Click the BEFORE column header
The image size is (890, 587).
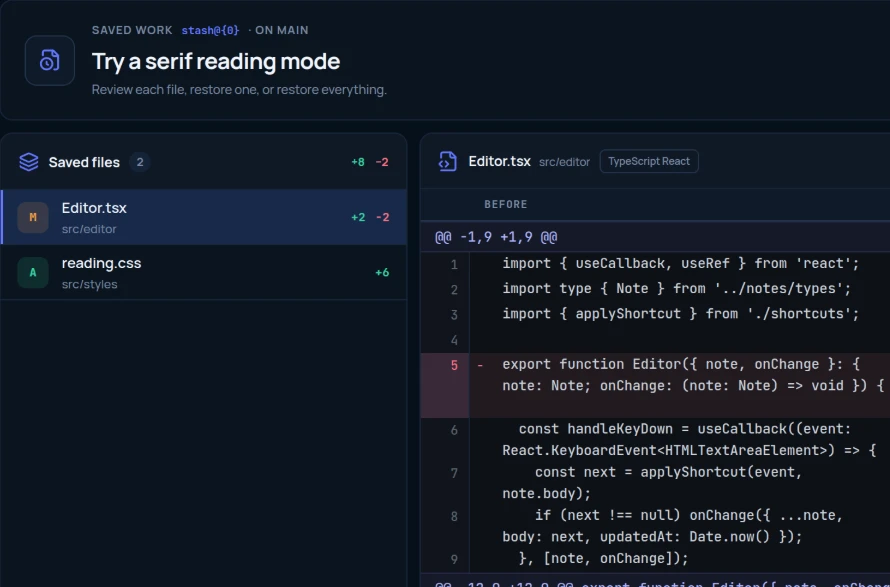coord(506,204)
